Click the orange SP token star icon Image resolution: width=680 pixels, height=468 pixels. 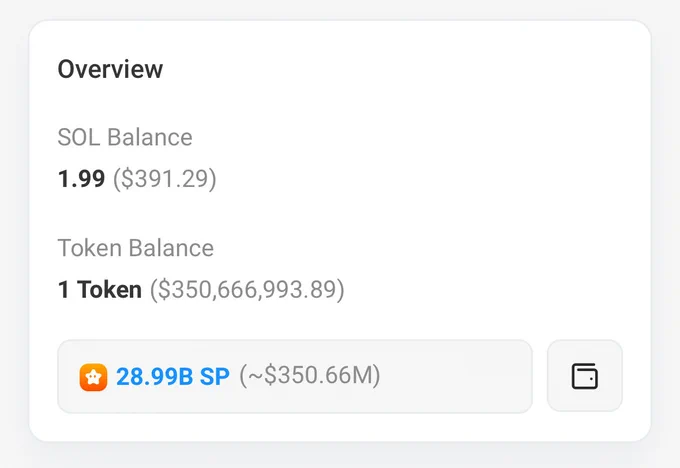[93, 377]
